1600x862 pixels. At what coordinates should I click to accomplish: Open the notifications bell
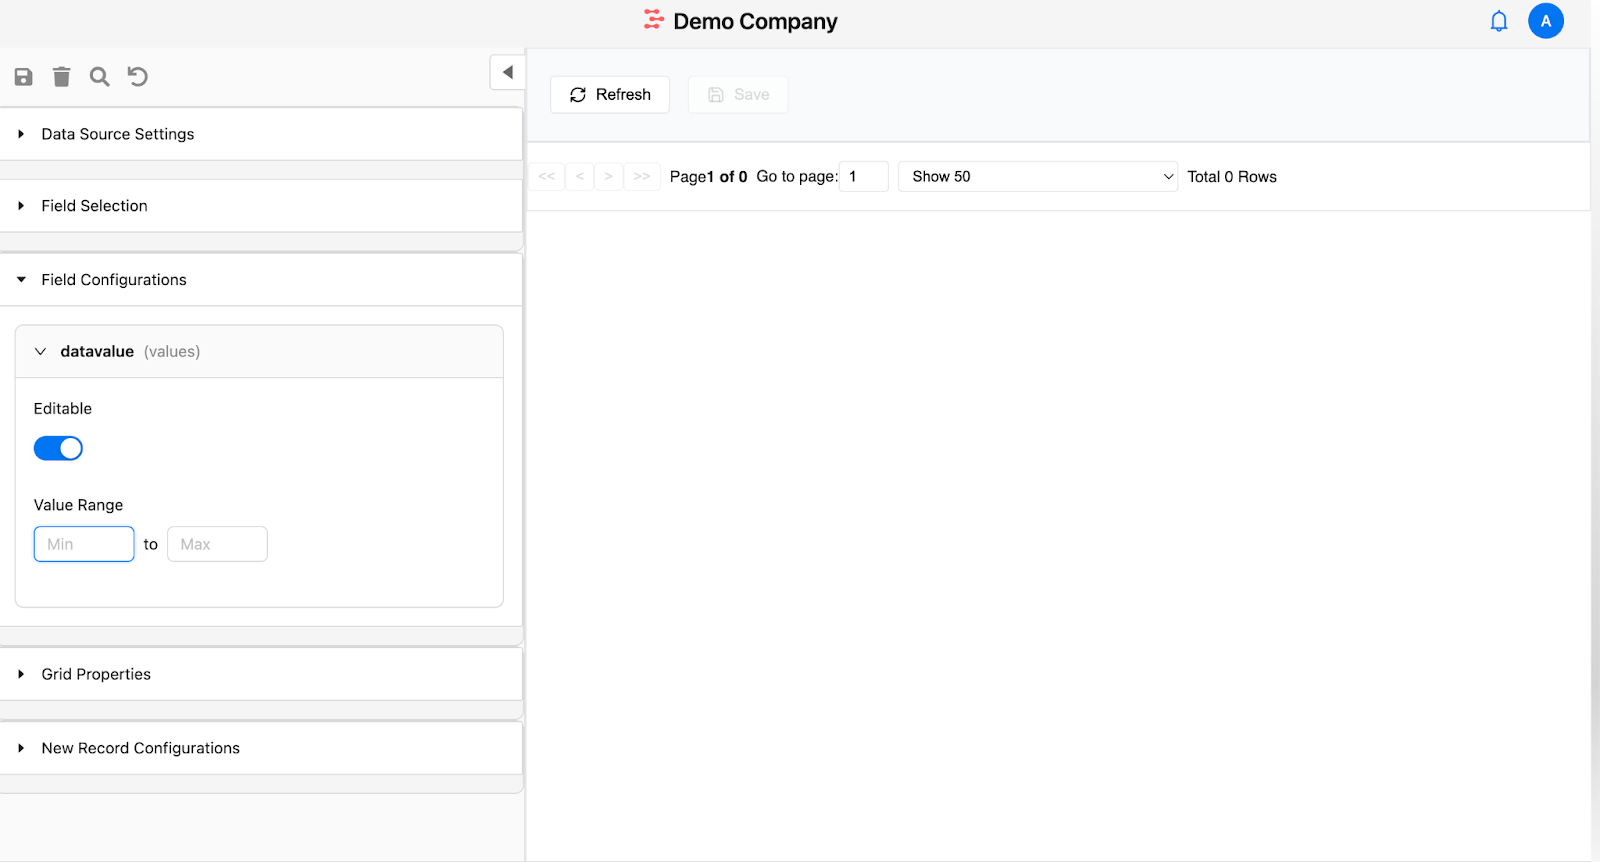1498,21
